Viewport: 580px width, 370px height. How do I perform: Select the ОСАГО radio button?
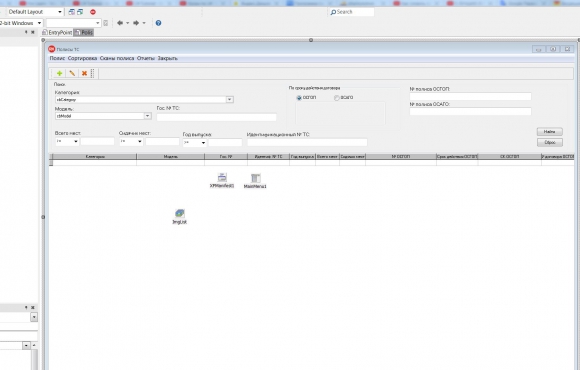click(337, 98)
